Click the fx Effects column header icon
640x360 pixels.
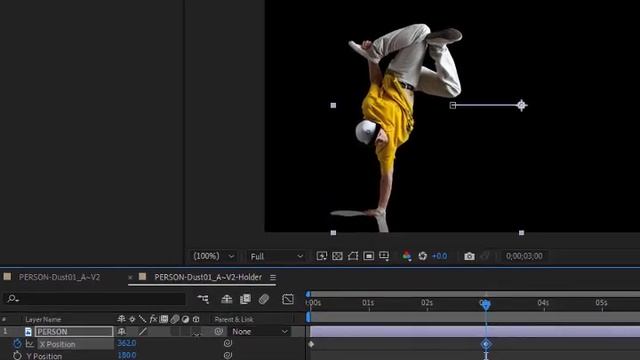tap(153, 319)
